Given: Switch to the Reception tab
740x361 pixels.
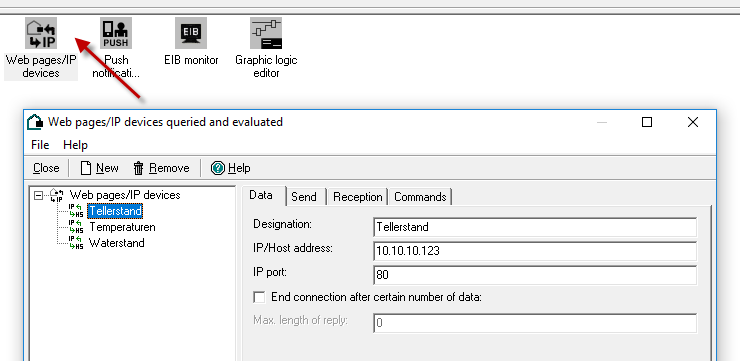Looking at the screenshot, I should coord(358,197).
